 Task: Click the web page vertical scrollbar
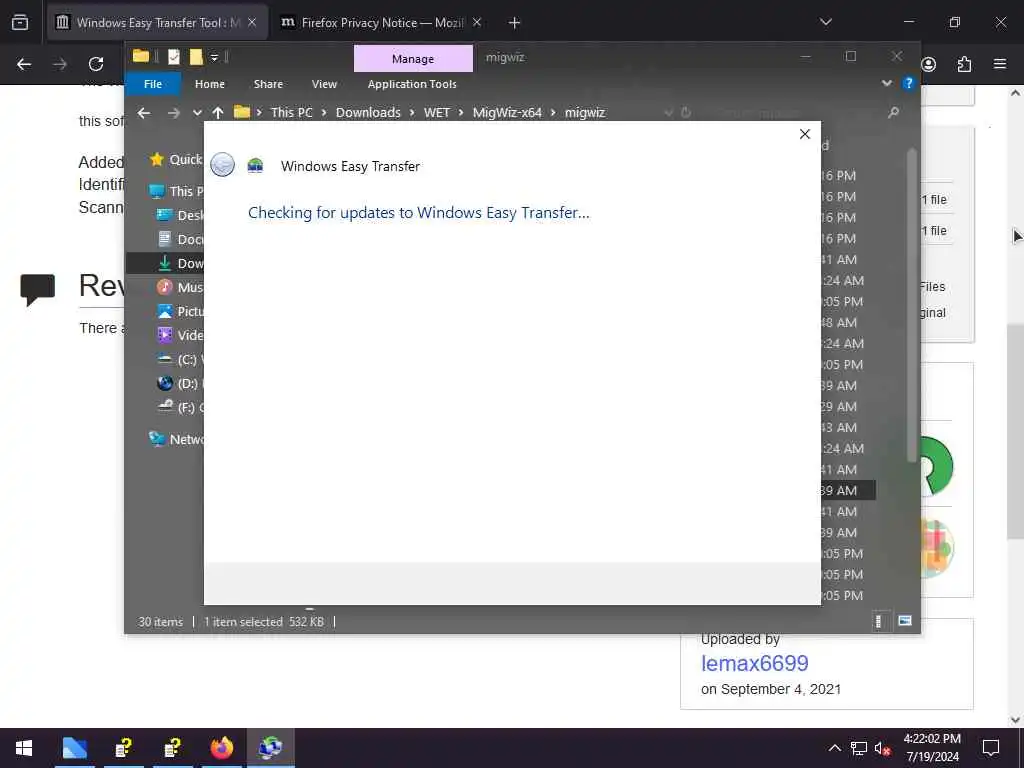tap(1016, 431)
